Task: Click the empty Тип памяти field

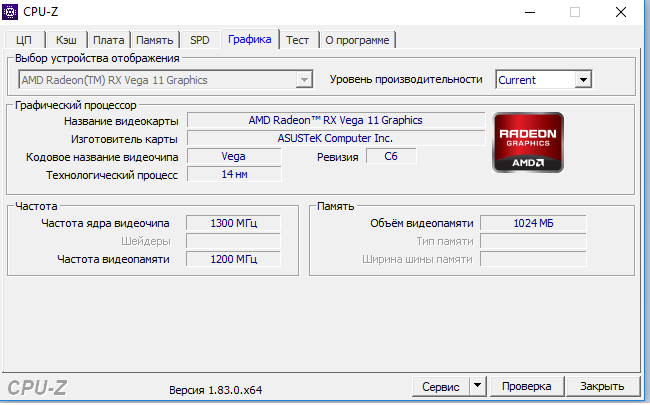Action: tap(533, 241)
